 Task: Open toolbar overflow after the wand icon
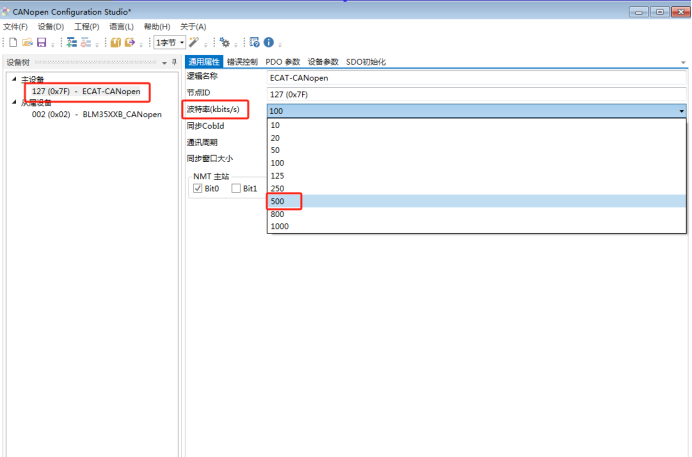tap(206, 44)
